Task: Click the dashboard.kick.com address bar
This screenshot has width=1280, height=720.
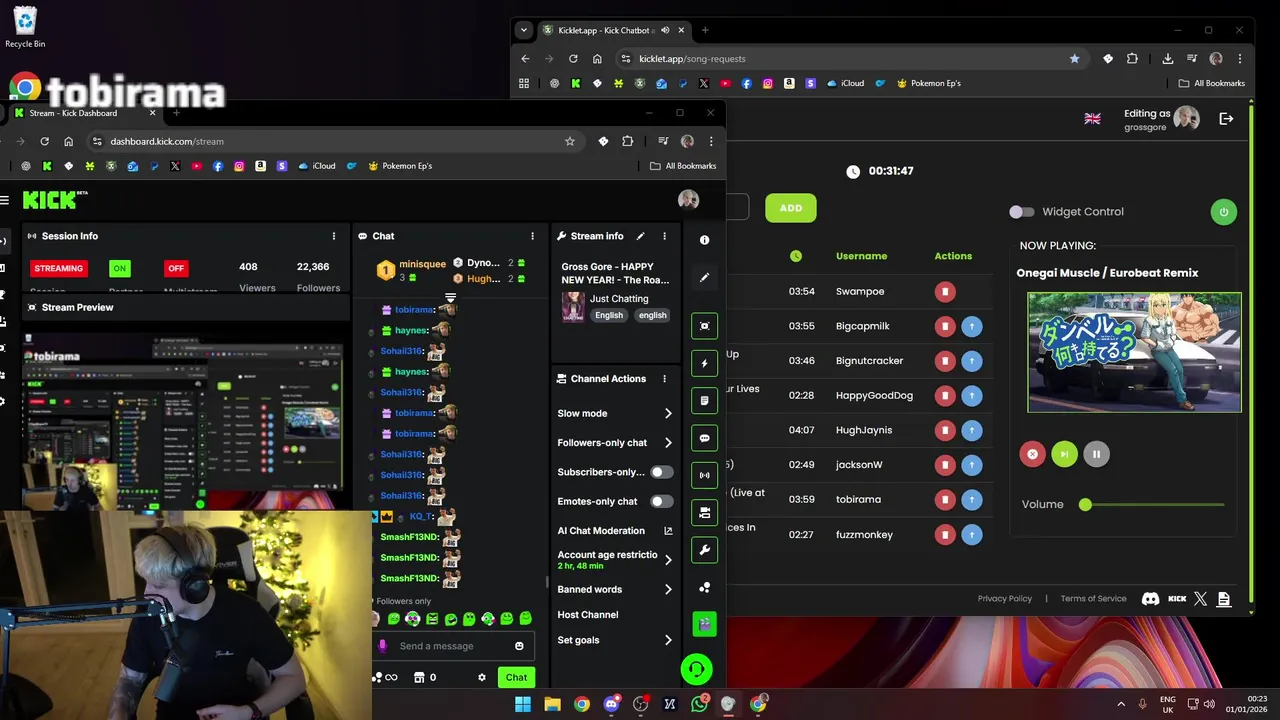Action: click(x=334, y=141)
